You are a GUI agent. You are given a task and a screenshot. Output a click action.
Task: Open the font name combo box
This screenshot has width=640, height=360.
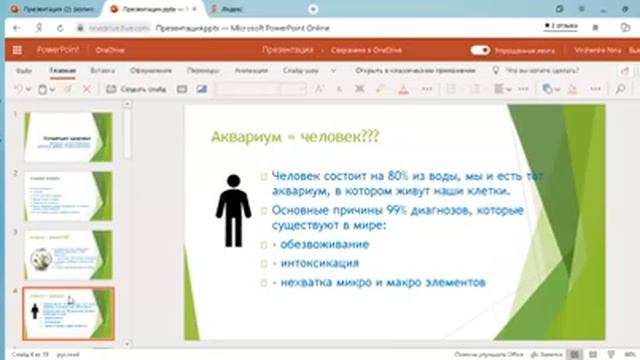point(248,89)
